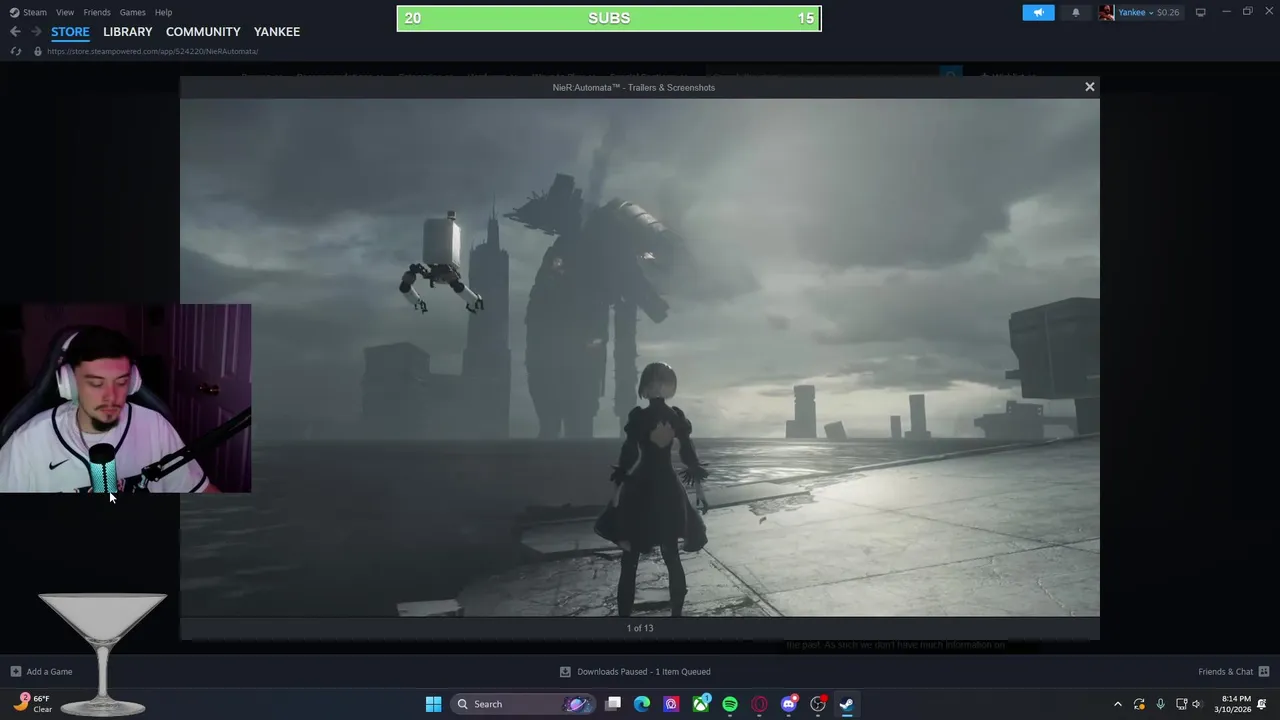Open OBS Studio from taskbar
Screen dimensions: 1280x720
click(x=818, y=704)
